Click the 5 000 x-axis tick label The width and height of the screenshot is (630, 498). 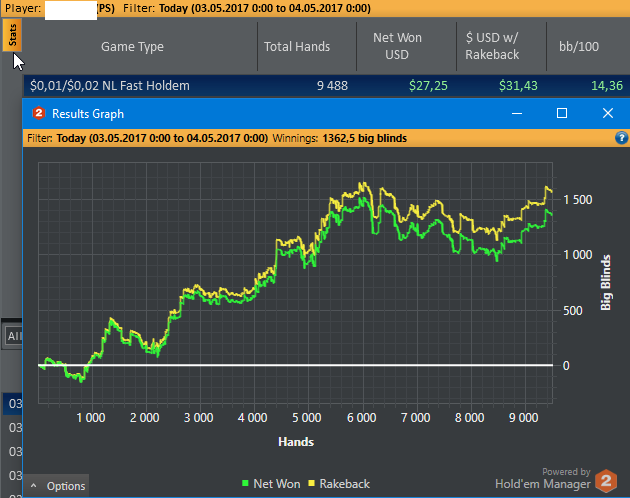[x=307, y=418]
